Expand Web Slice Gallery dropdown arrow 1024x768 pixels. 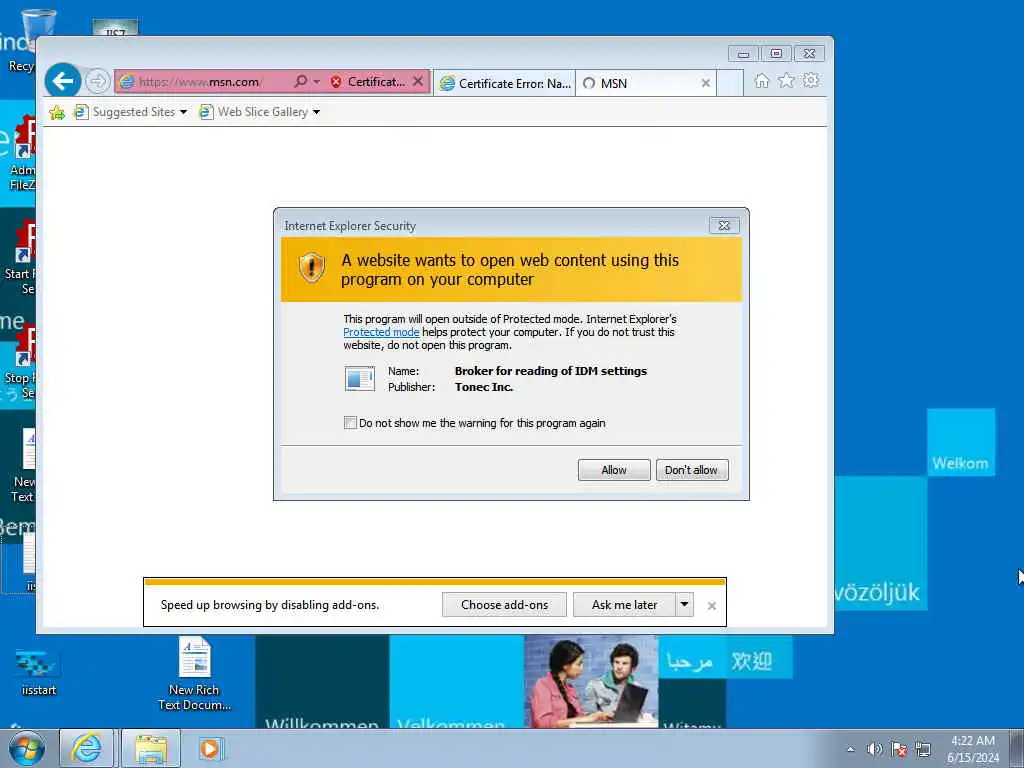pos(317,112)
